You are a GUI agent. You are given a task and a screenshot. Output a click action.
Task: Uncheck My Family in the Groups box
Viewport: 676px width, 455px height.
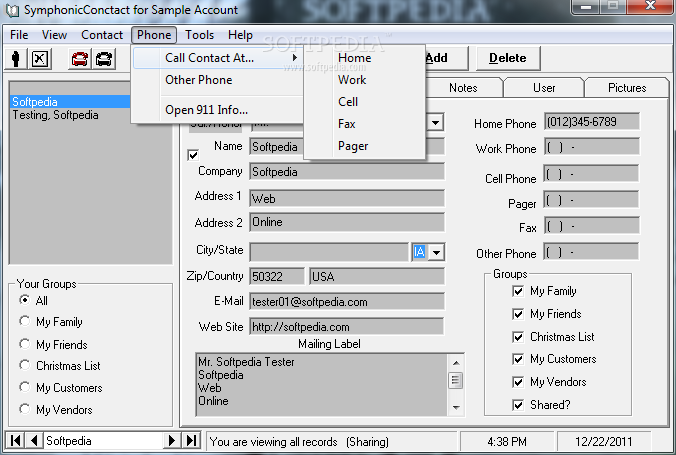518,291
